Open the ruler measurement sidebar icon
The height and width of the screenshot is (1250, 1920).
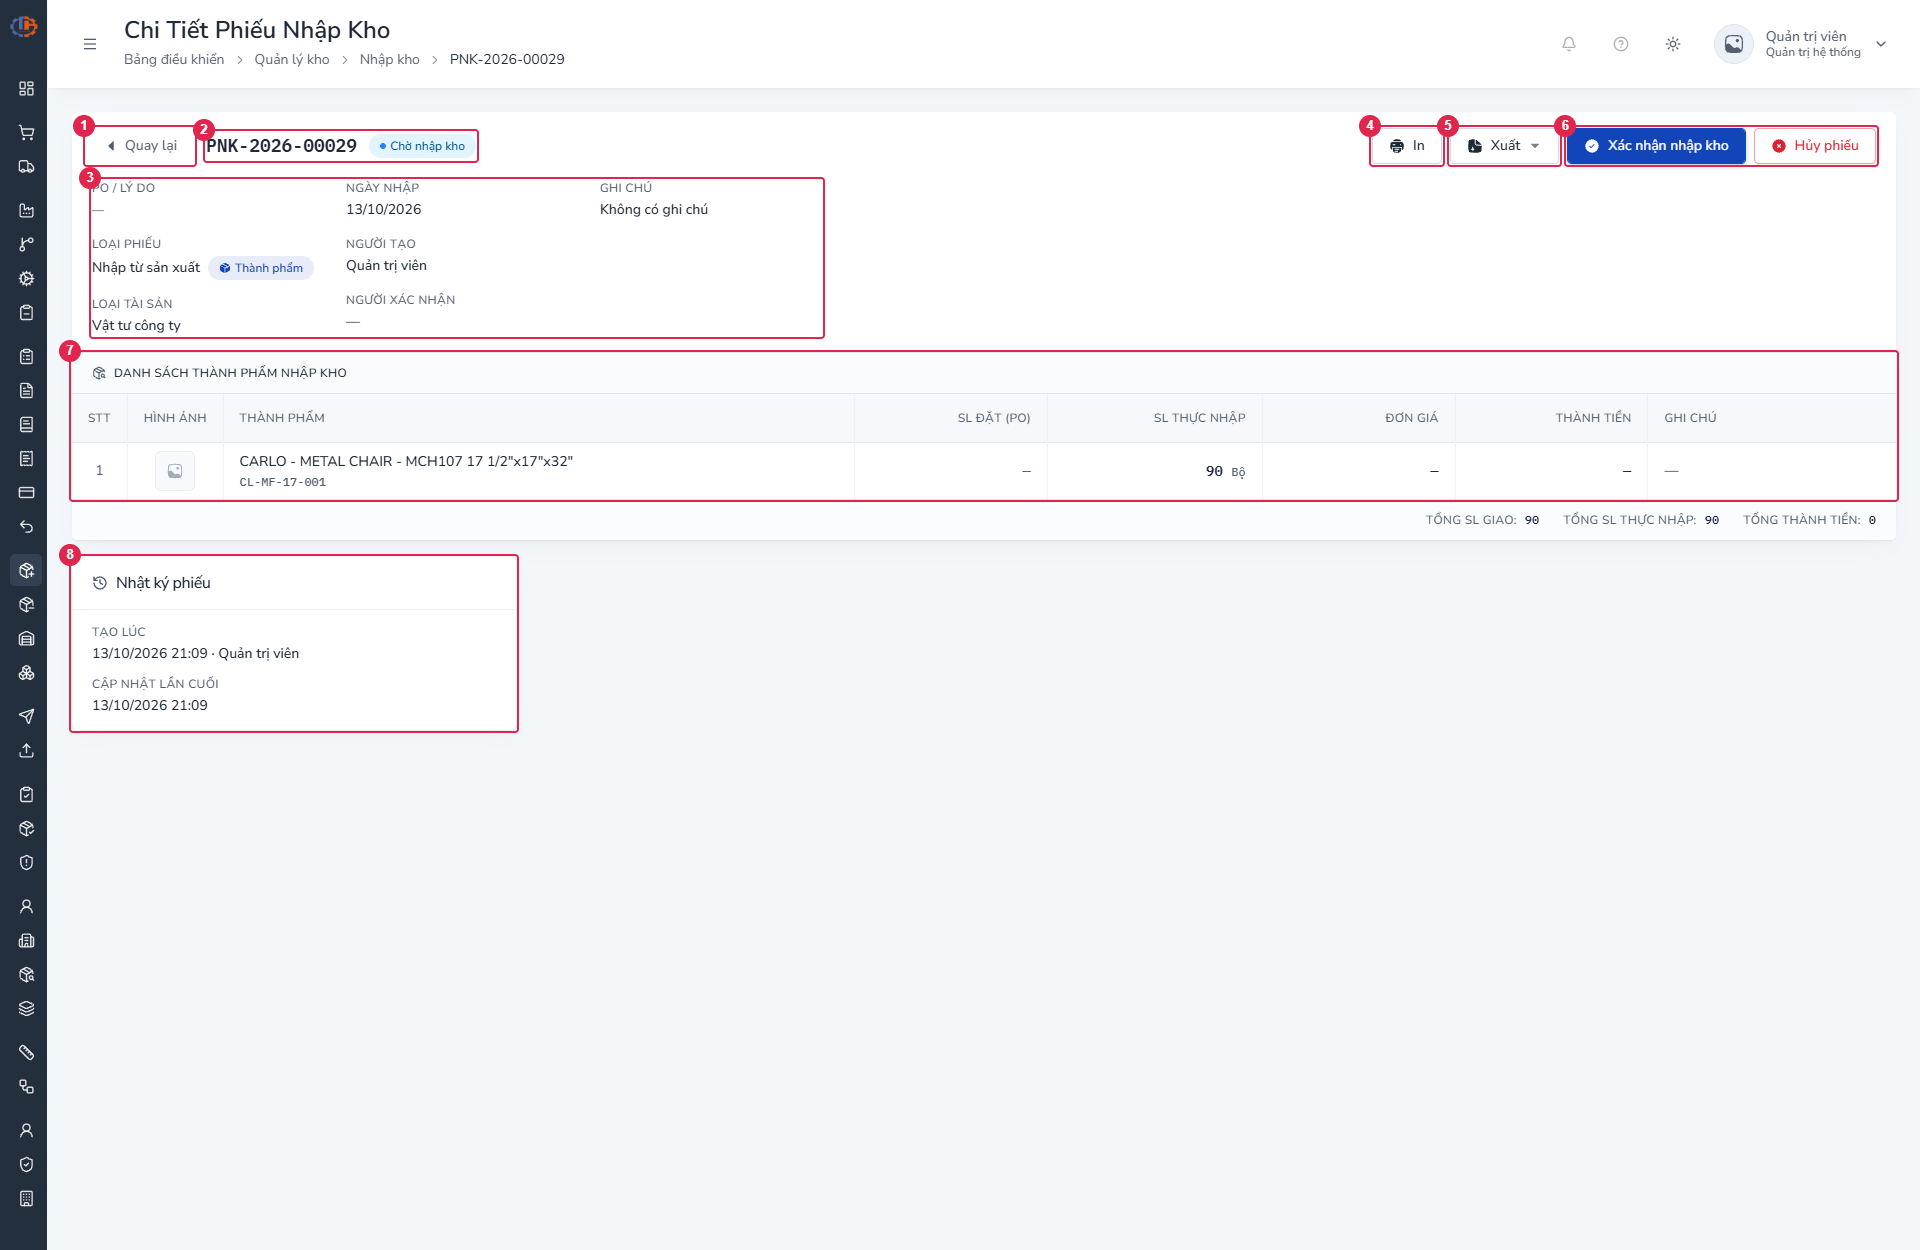click(27, 1053)
